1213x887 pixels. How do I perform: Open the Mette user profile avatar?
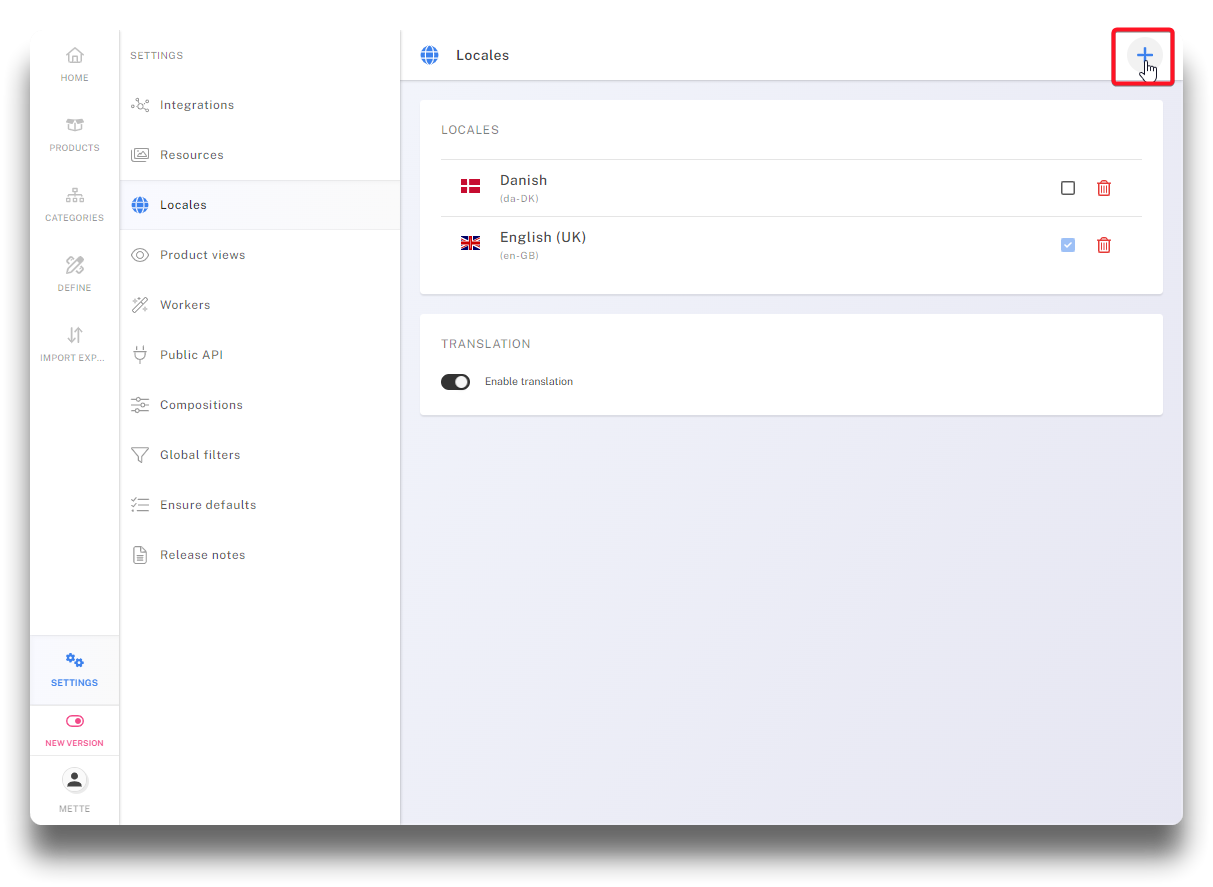coord(75,781)
